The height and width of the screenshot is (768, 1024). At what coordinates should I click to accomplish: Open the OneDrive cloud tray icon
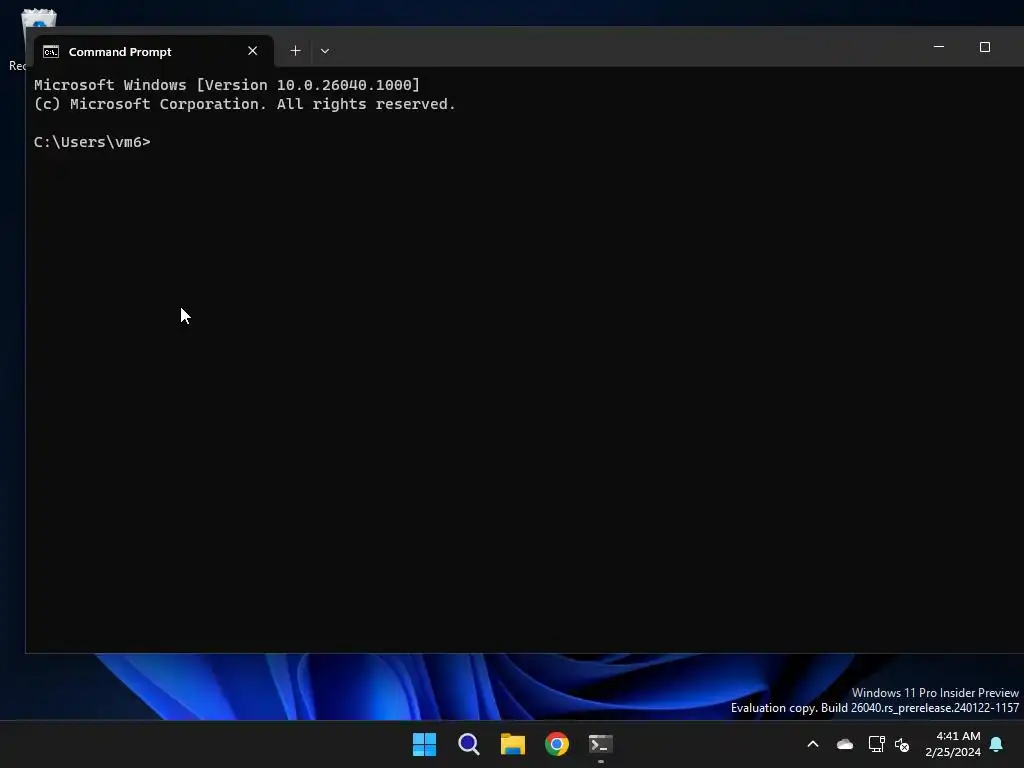click(x=845, y=744)
